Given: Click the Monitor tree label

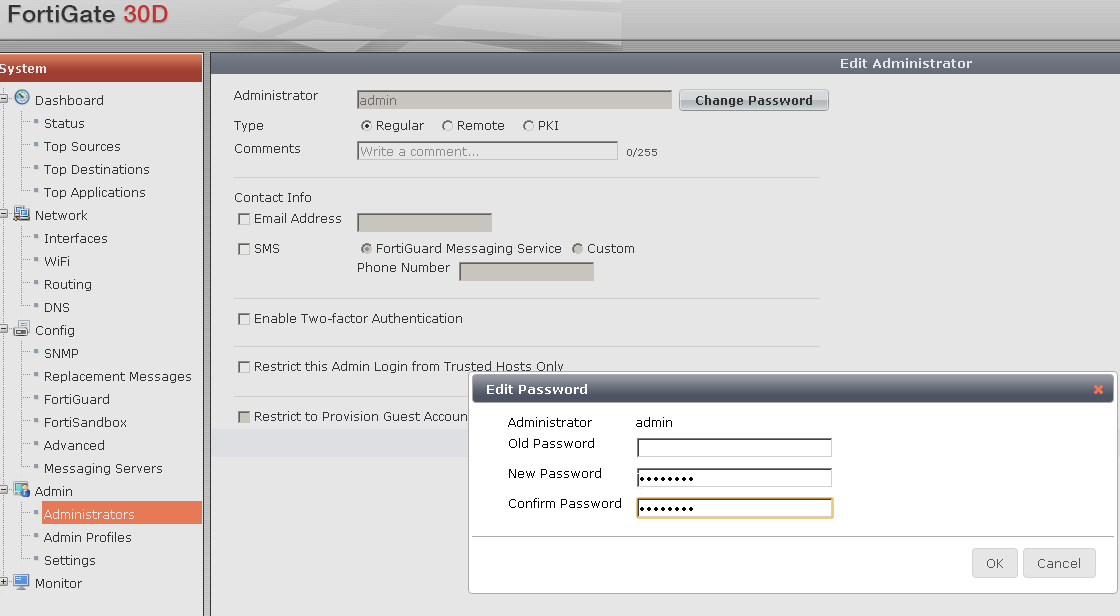Looking at the screenshot, I should 59,583.
